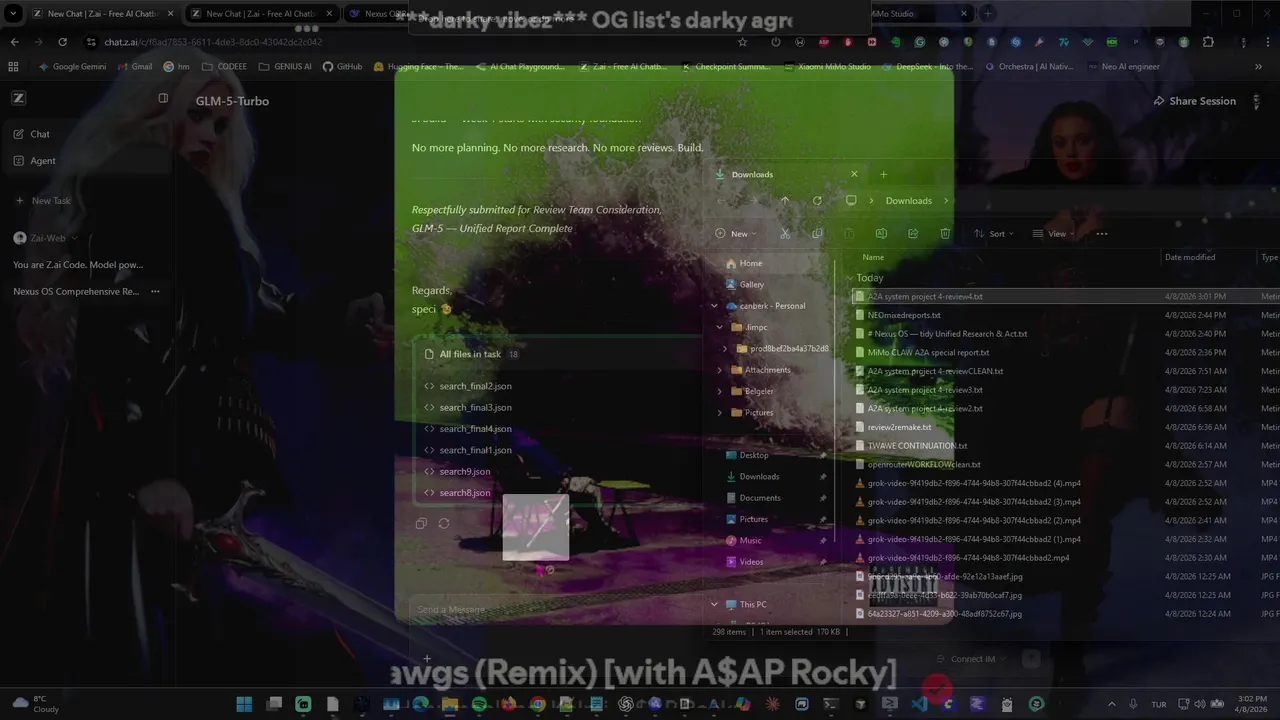Click the Rename icon in File Explorer

click(881, 234)
